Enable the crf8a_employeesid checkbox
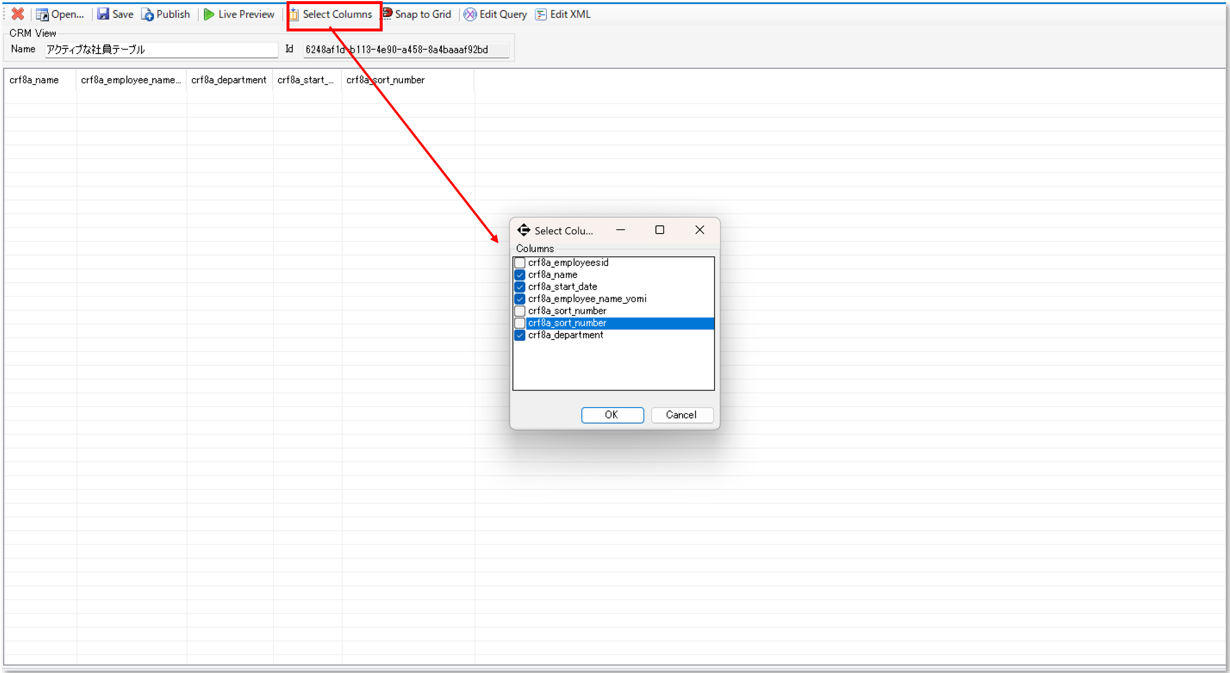The height and width of the screenshot is (673, 1230). (x=520, y=263)
